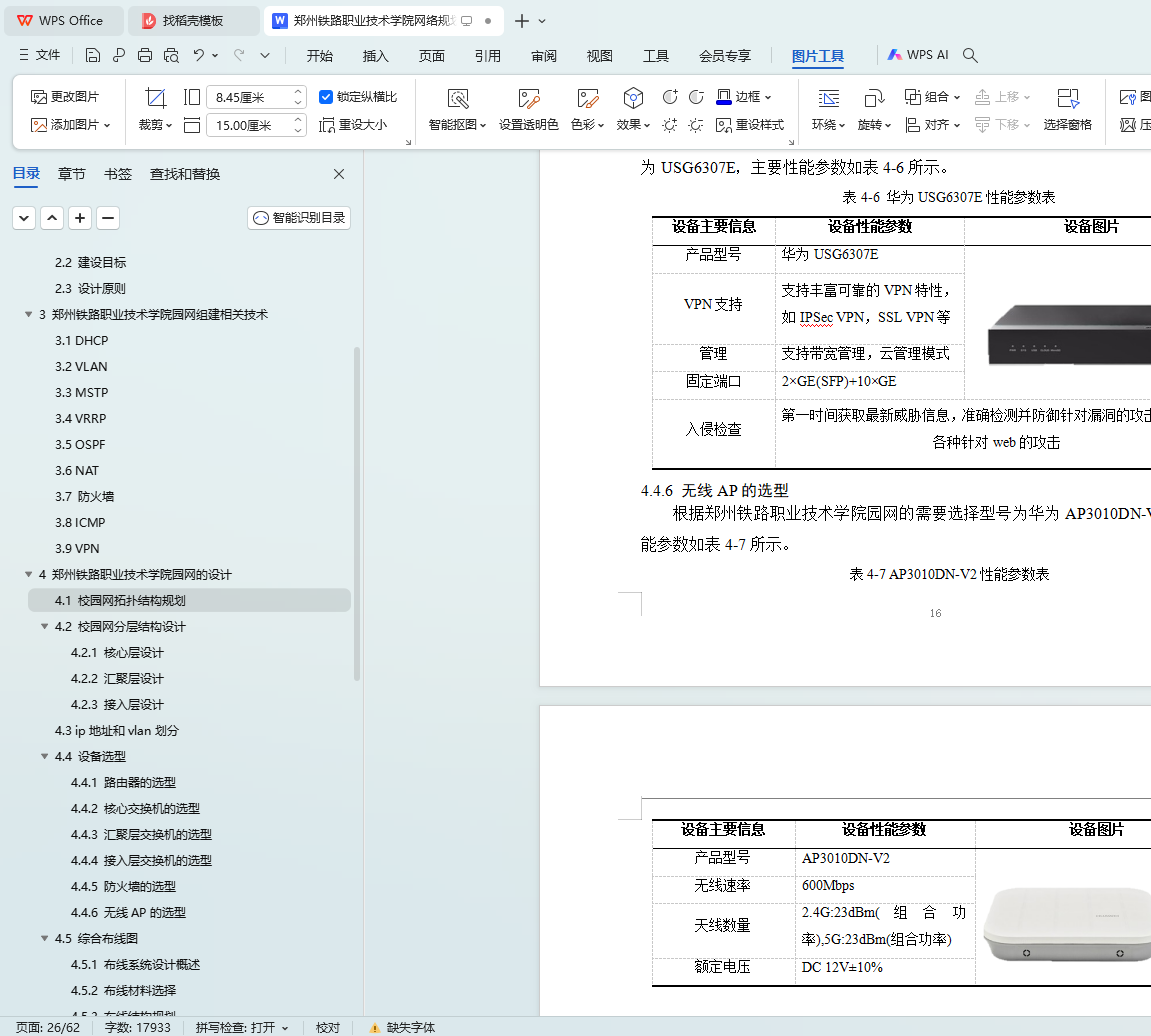The width and height of the screenshot is (1151, 1036).
Task: Switch to the 插入 ribbon tab
Action: click(x=375, y=56)
